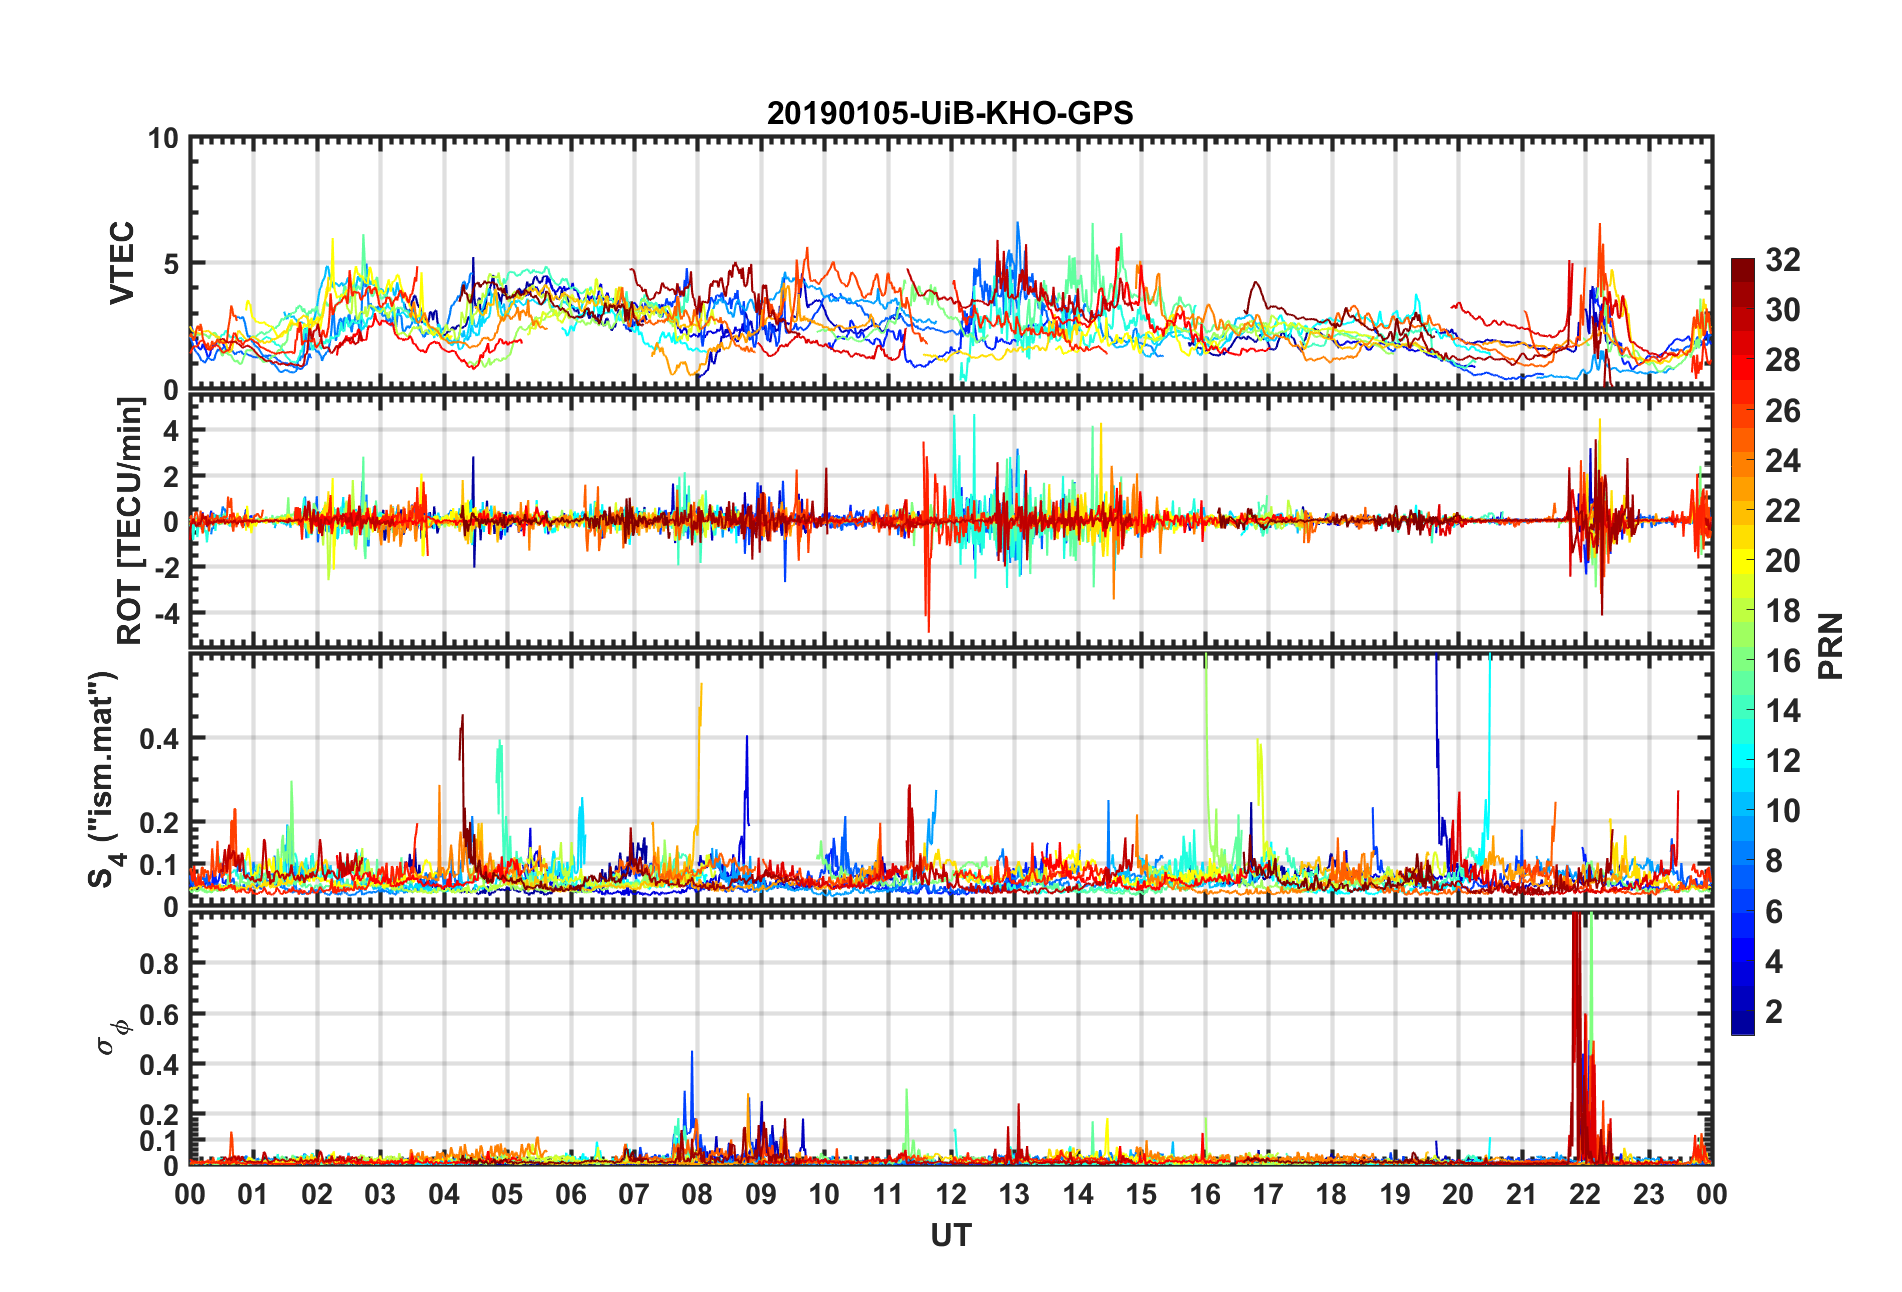Click the PRN colorbar gradient strip

tap(1743, 646)
